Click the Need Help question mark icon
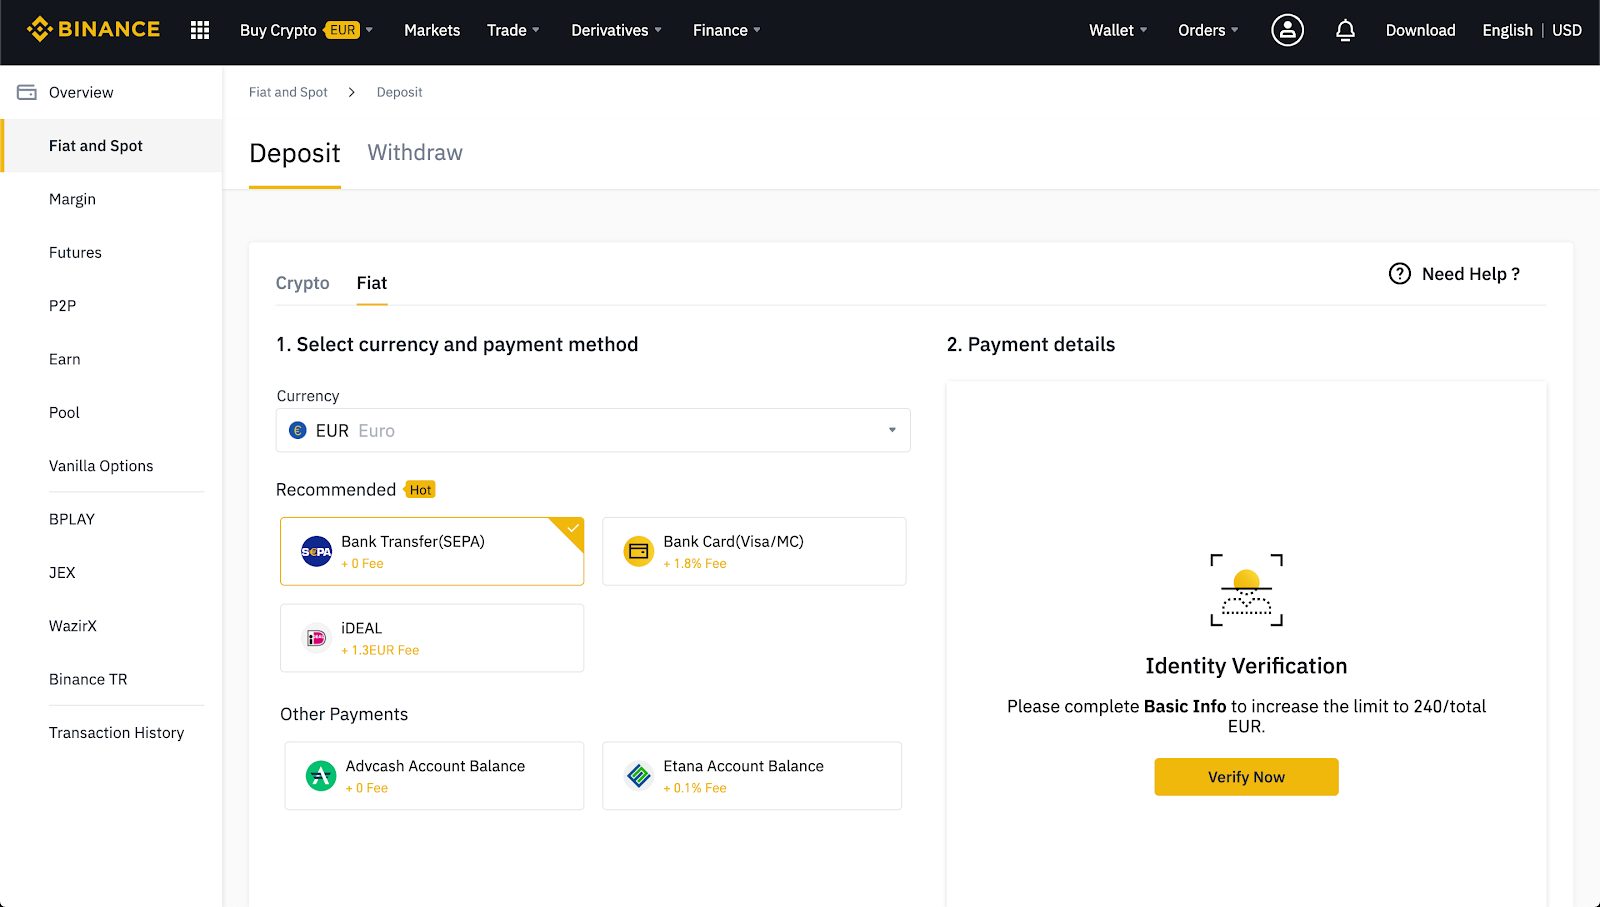 click(1400, 274)
